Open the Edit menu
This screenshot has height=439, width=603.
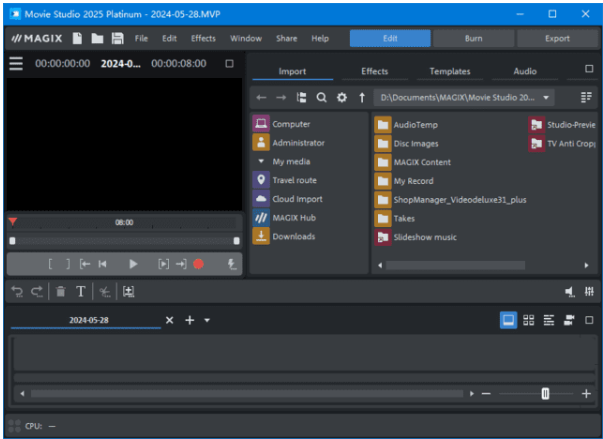click(x=169, y=38)
